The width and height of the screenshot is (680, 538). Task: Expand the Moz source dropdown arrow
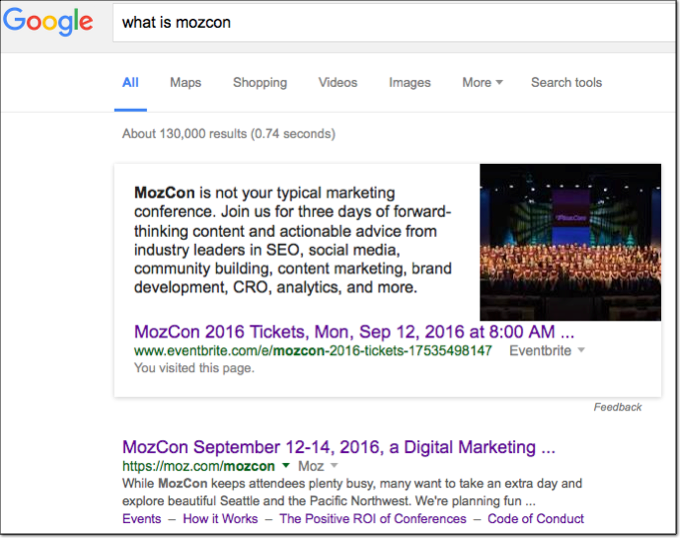[x=335, y=466]
